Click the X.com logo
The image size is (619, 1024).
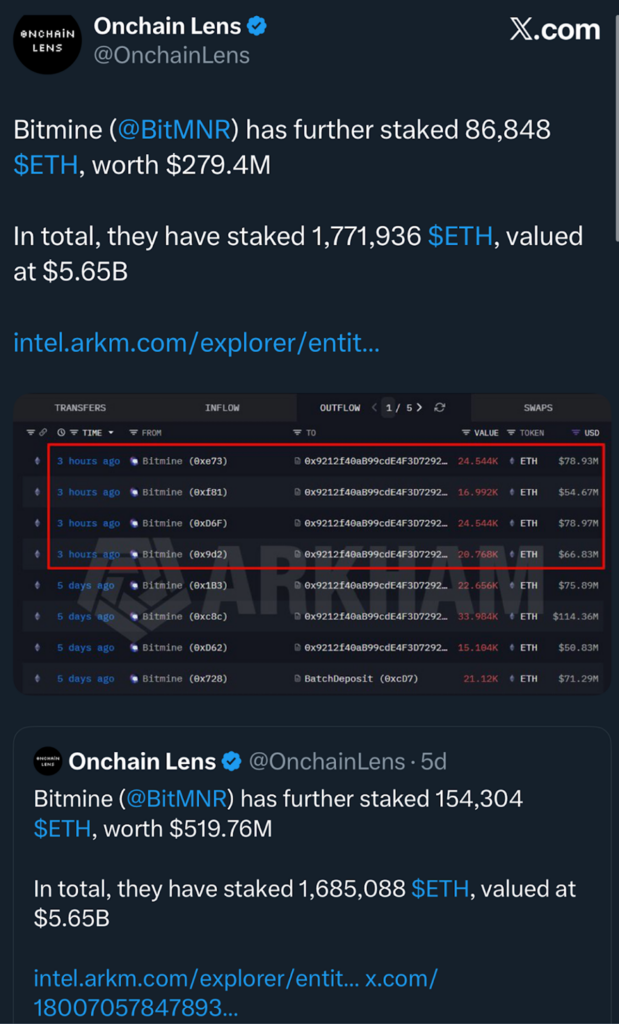555,30
